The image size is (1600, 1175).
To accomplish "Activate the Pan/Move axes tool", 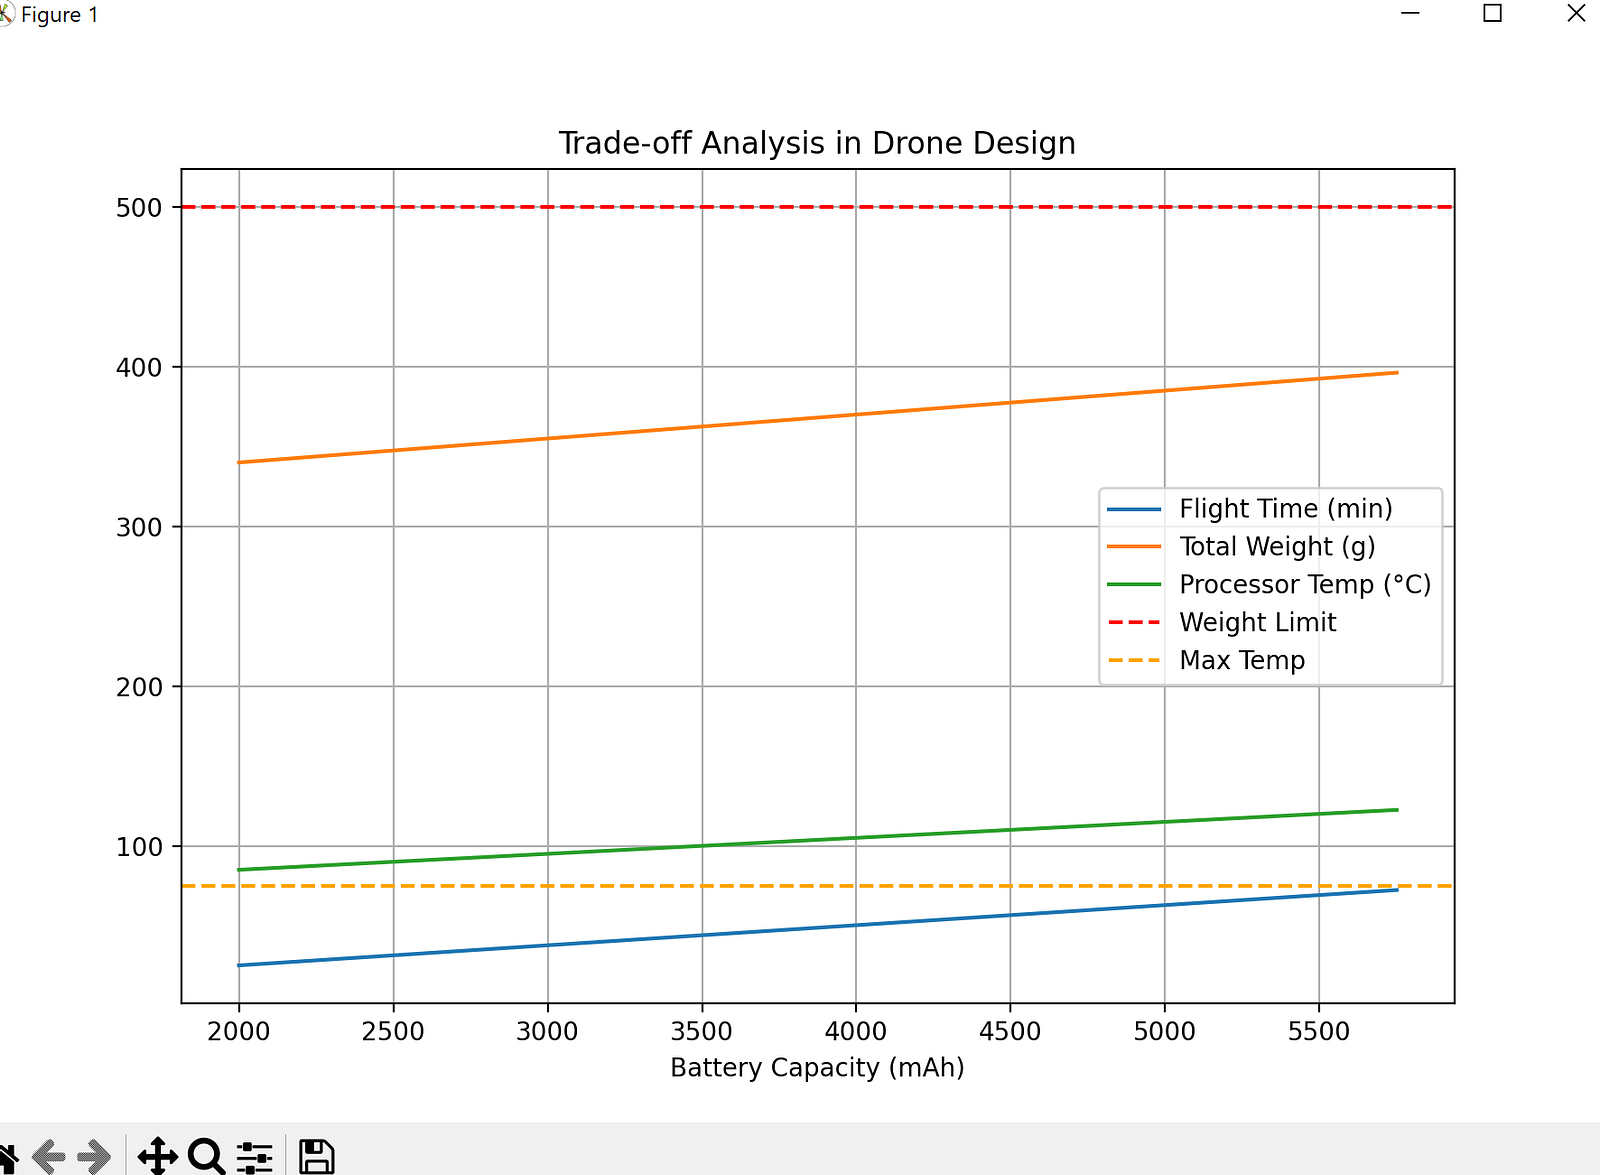I will coord(158,1157).
